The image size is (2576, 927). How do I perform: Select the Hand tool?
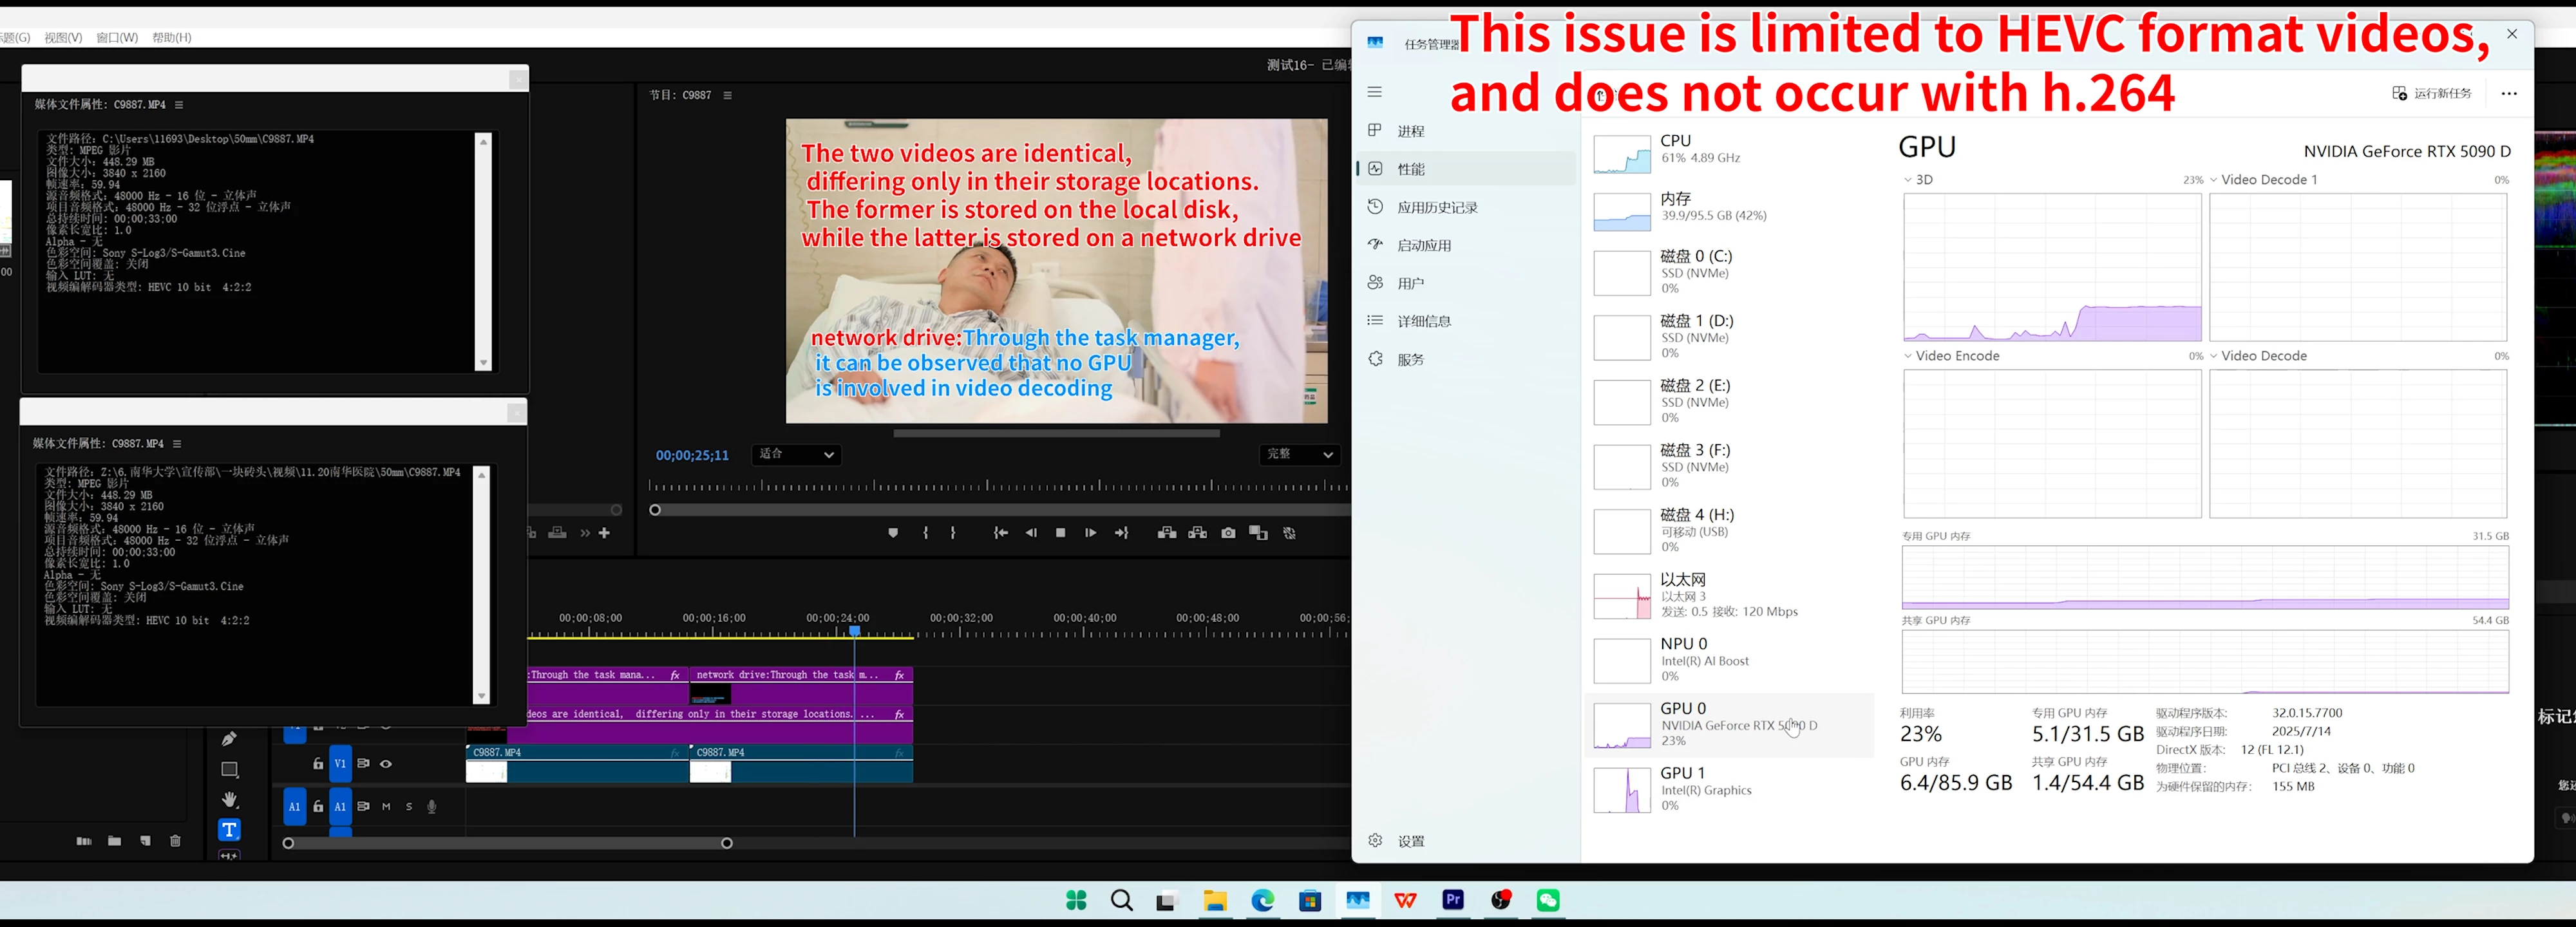(229, 800)
